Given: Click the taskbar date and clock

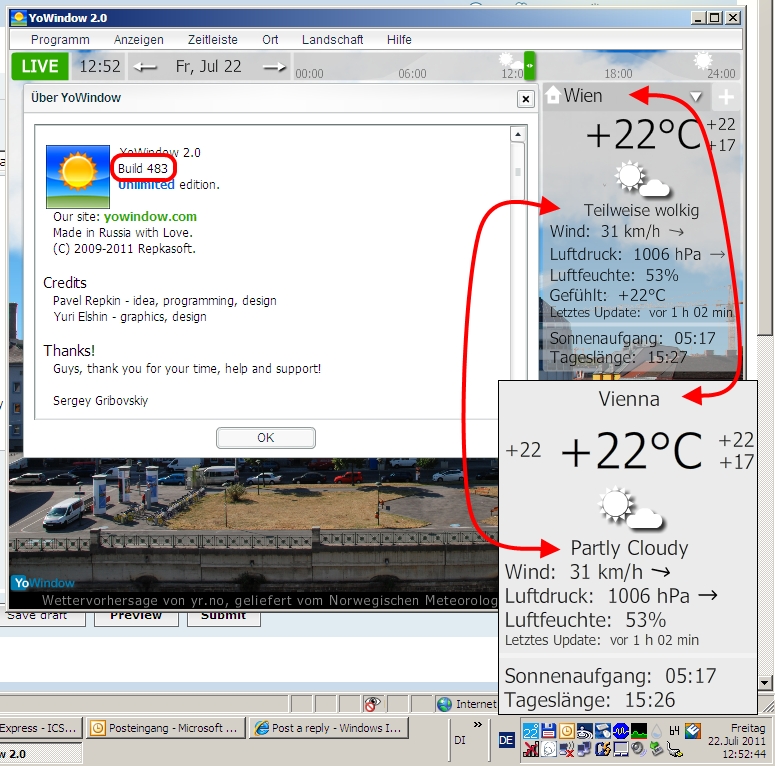Looking at the screenshot, I should [736, 741].
